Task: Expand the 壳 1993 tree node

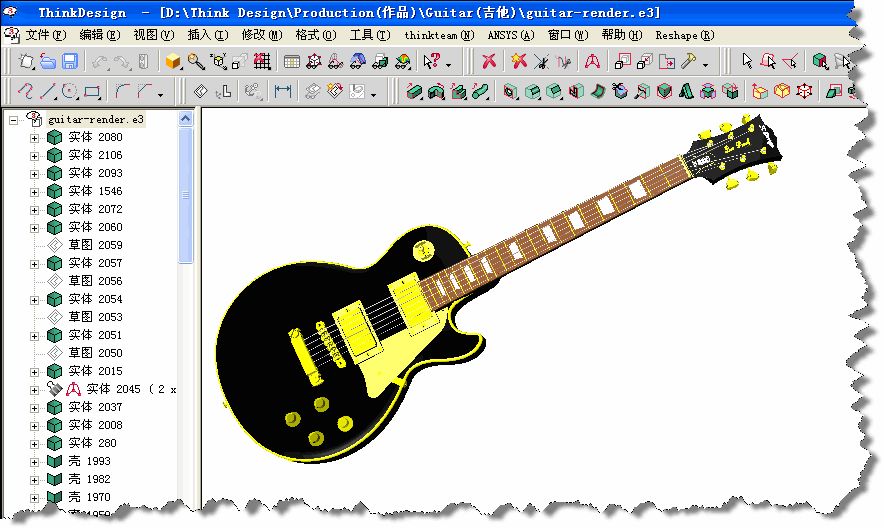Action: [x=34, y=462]
